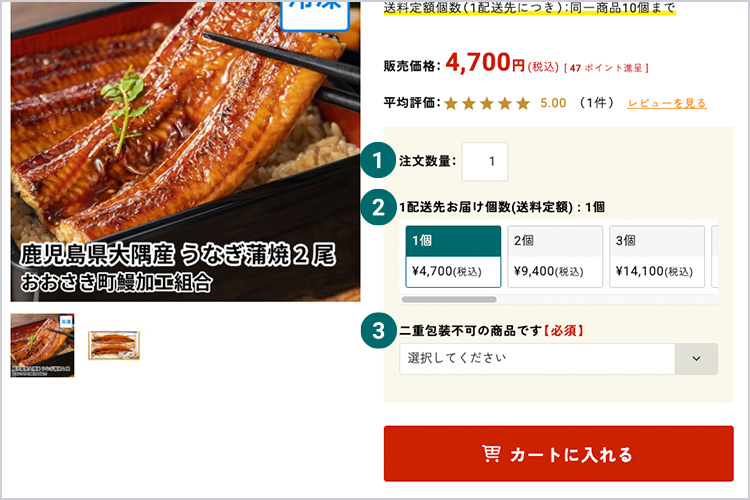
Task: Click the shopping cart icon on red button
Action: [x=491, y=453]
